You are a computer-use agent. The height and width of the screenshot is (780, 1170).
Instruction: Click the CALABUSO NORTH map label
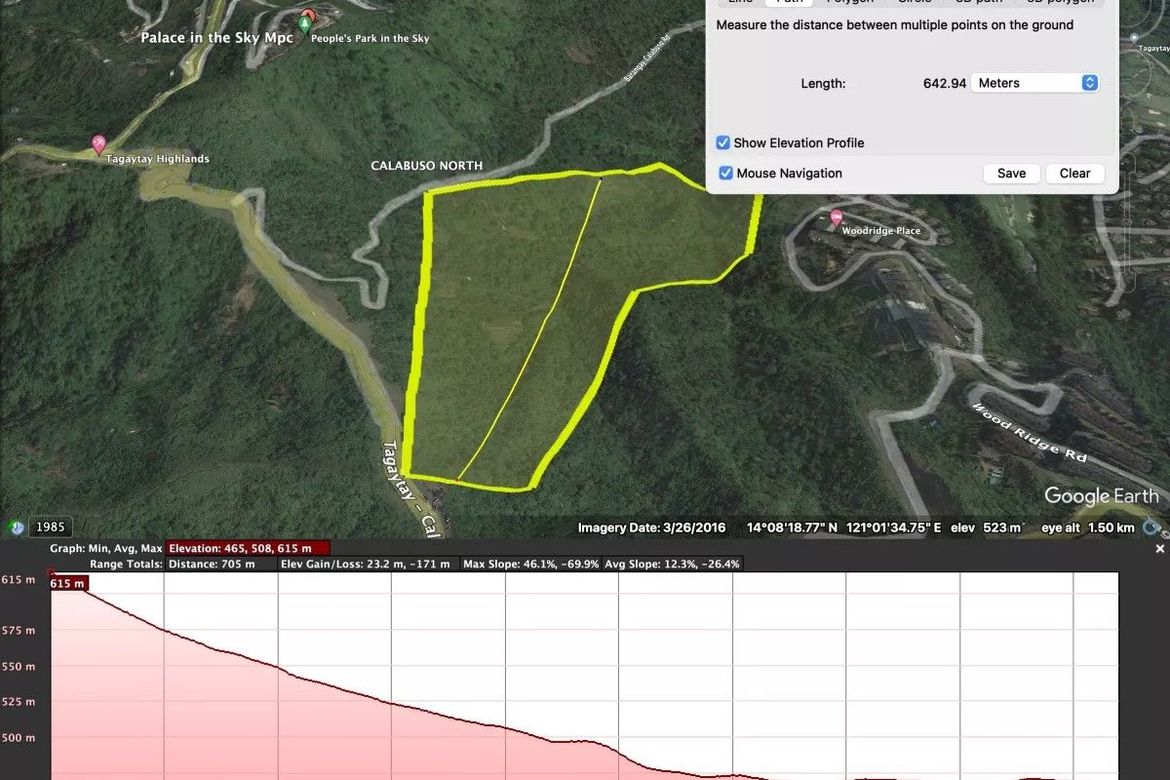pyautogui.click(x=427, y=165)
